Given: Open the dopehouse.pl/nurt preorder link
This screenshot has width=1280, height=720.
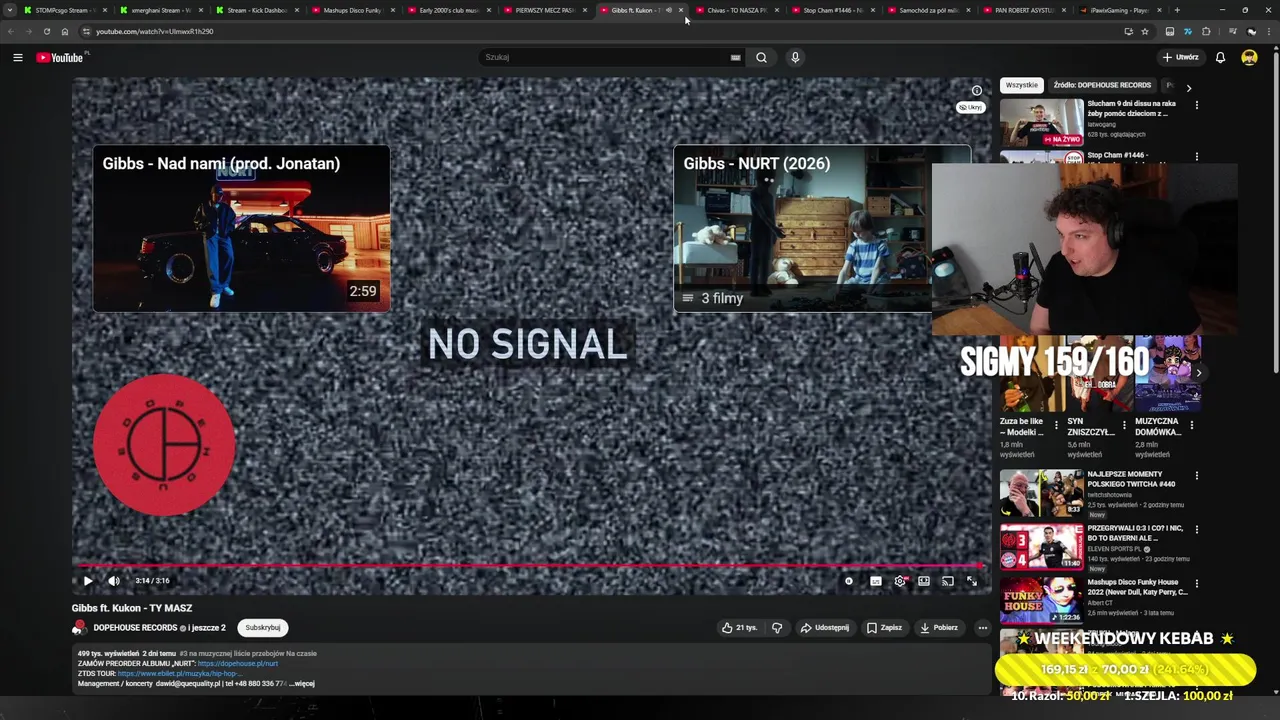Looking at the screenshot, I should (x=238, y=664).
